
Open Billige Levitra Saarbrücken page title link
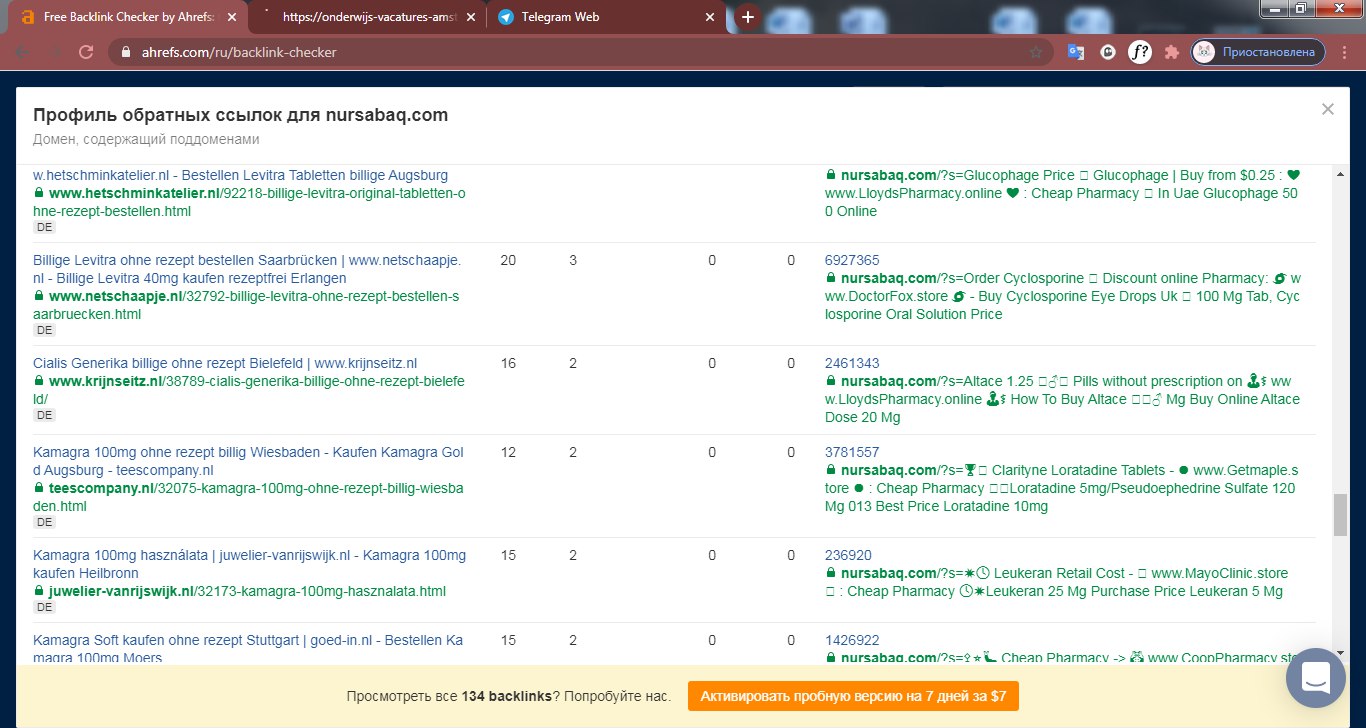click(247, 269)
